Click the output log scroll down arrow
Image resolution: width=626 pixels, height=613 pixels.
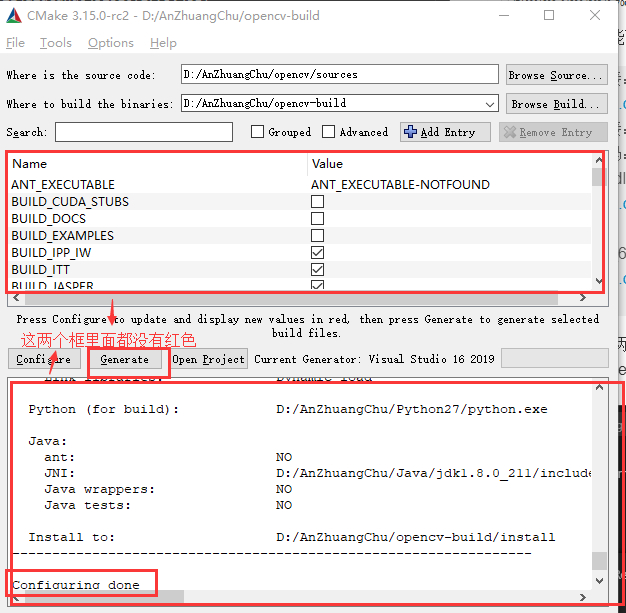point(599,581)
